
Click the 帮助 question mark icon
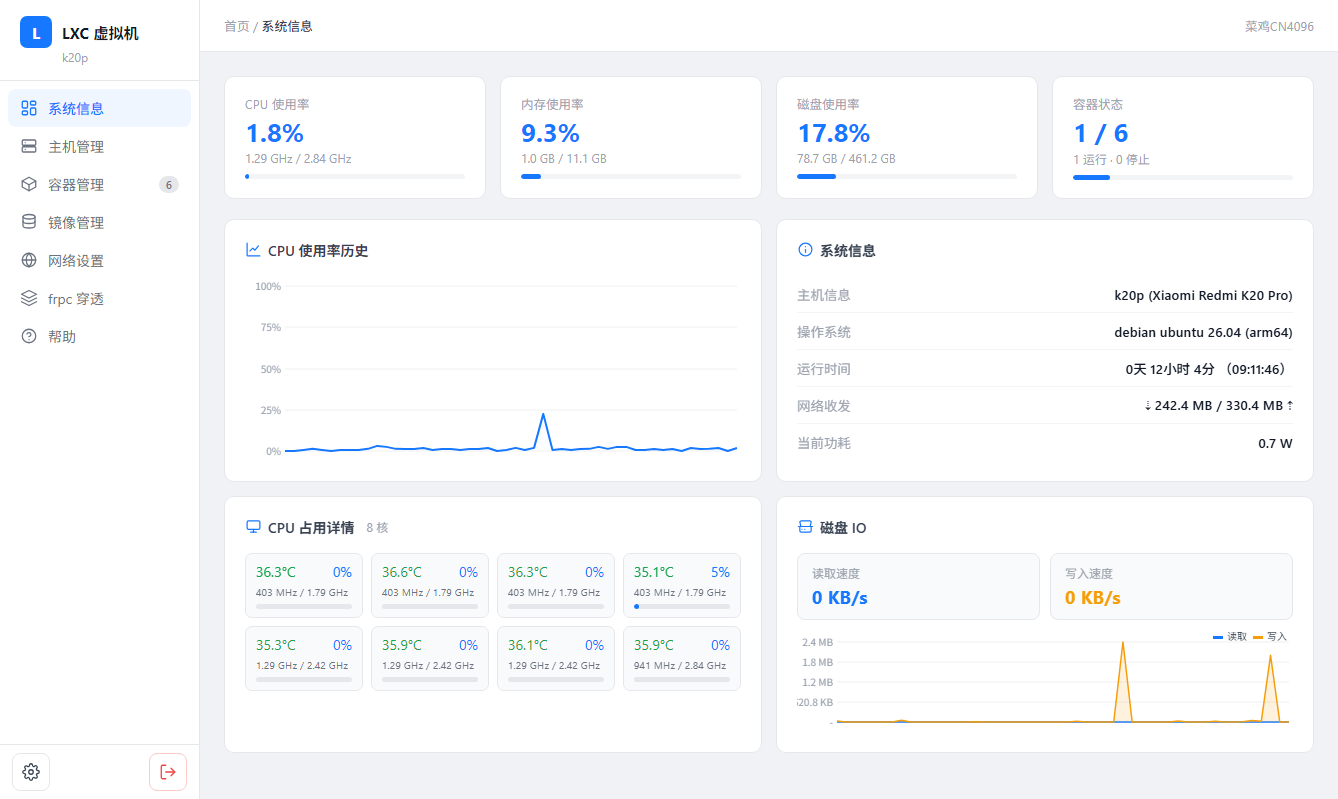point(29,337)
